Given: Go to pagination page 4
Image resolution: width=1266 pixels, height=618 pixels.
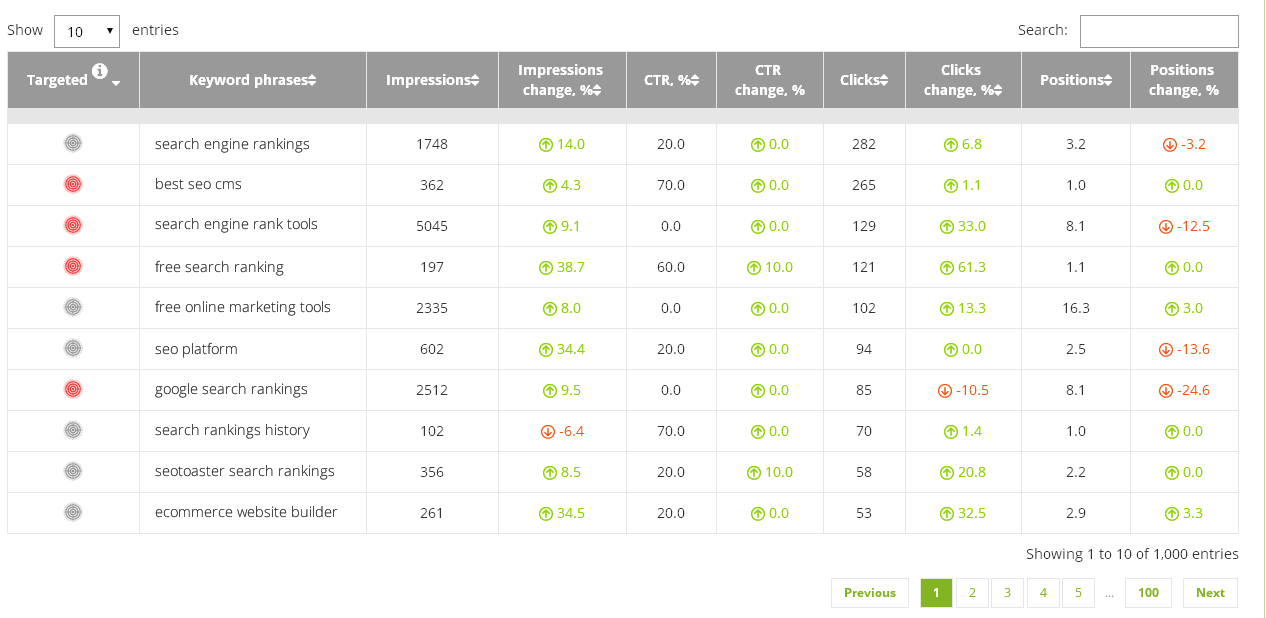Looking at the screenshot, I should coord(1043,593).
